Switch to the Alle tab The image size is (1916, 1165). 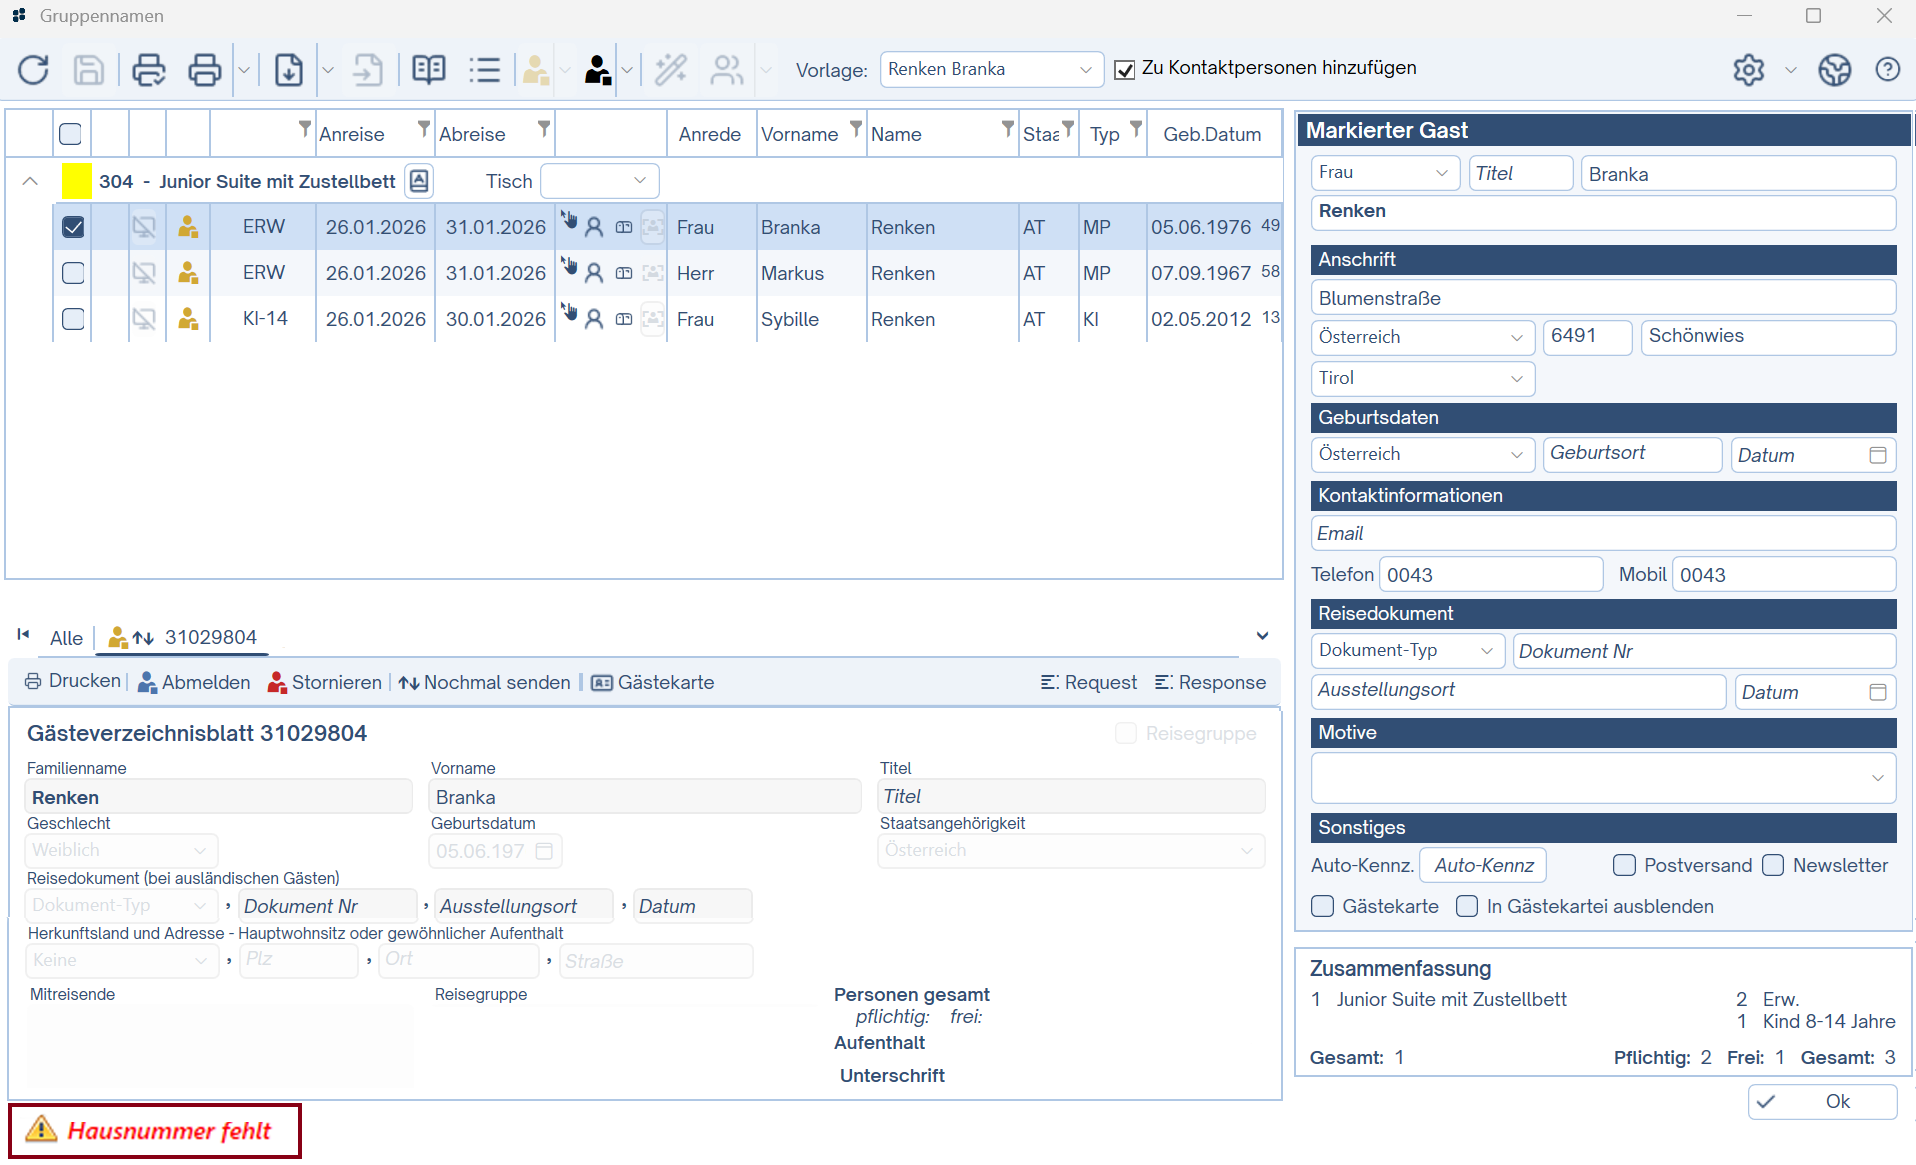[x=66, y=638]
